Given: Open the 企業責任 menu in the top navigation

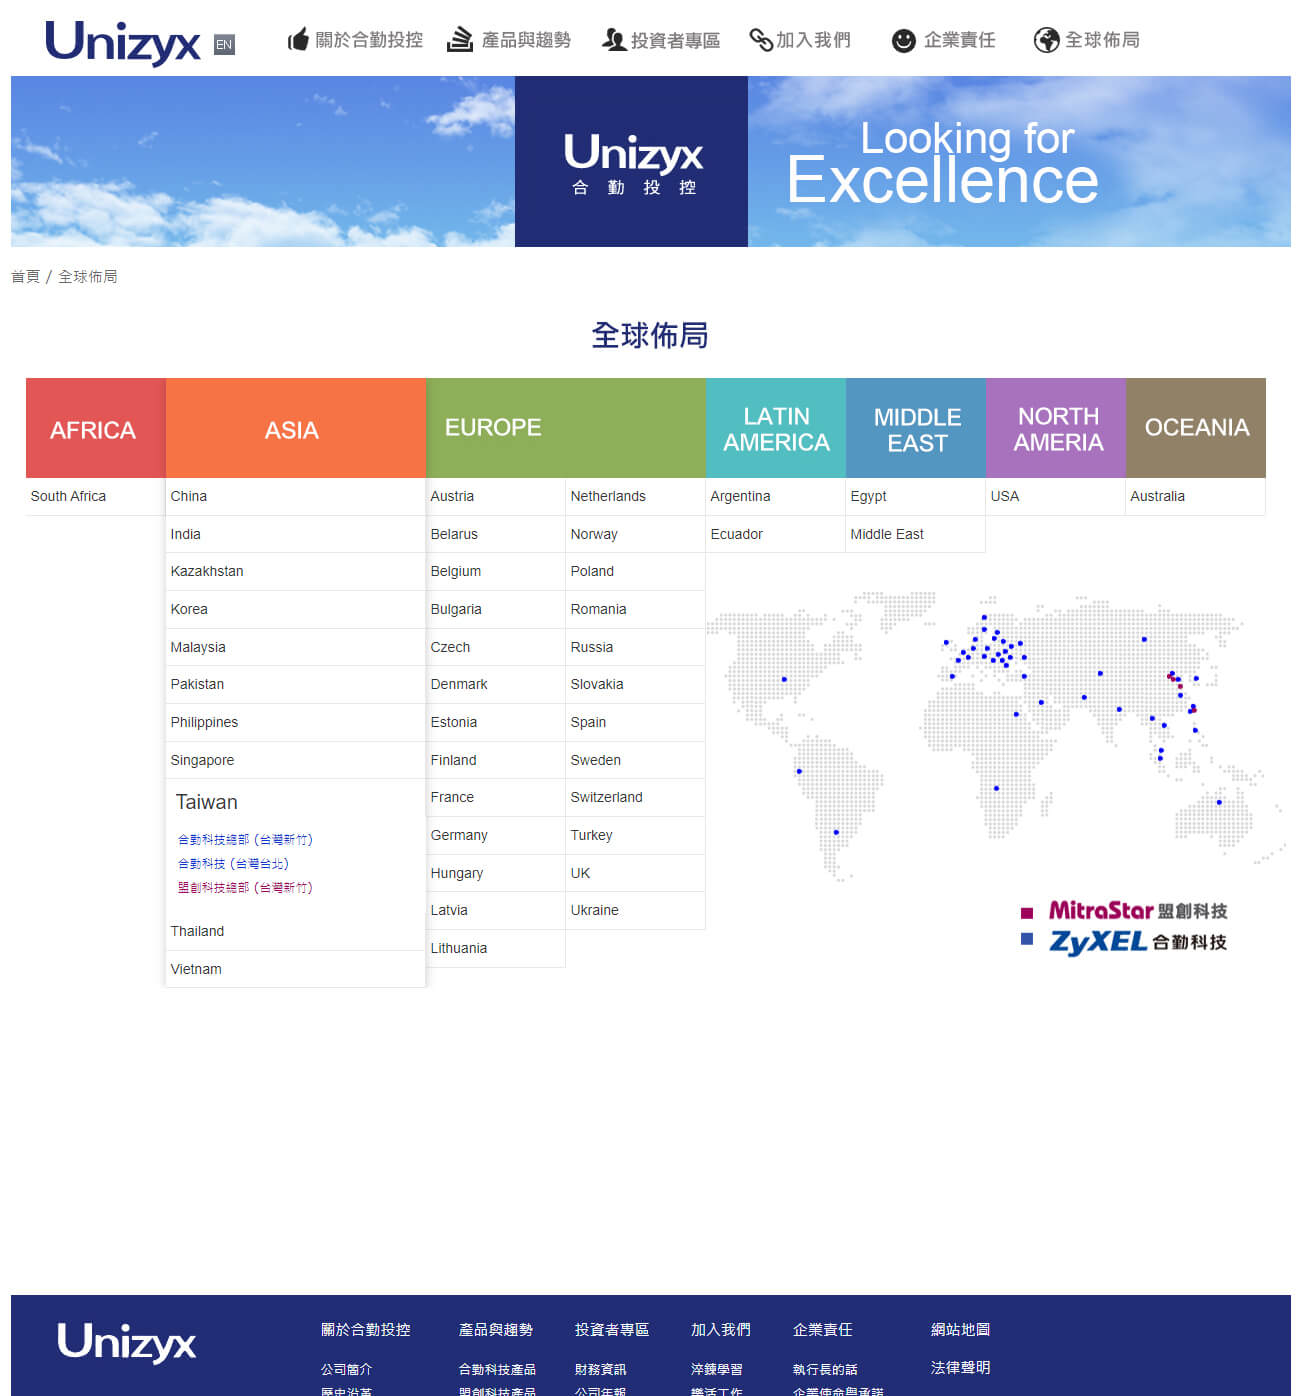Looking at the screenshot, I should pos(960,40).
